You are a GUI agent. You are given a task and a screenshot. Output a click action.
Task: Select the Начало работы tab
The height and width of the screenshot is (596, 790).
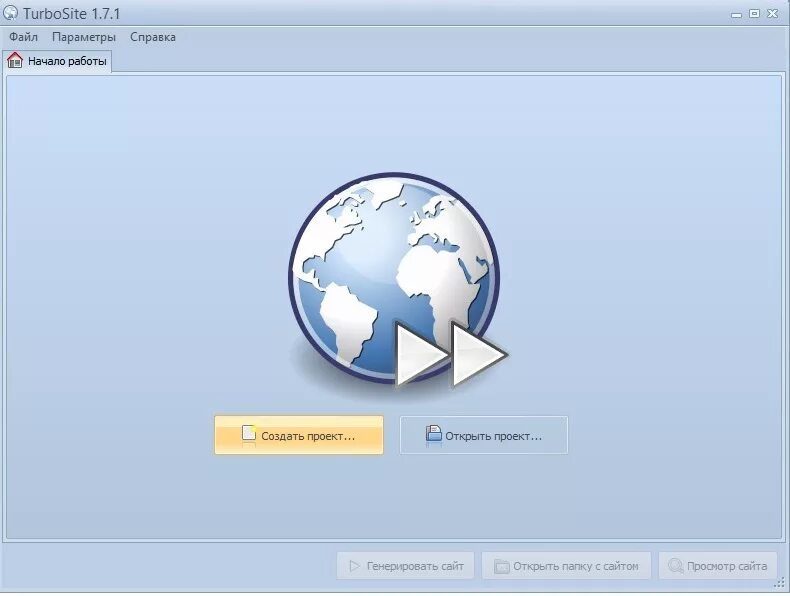(x=57, y=61)
